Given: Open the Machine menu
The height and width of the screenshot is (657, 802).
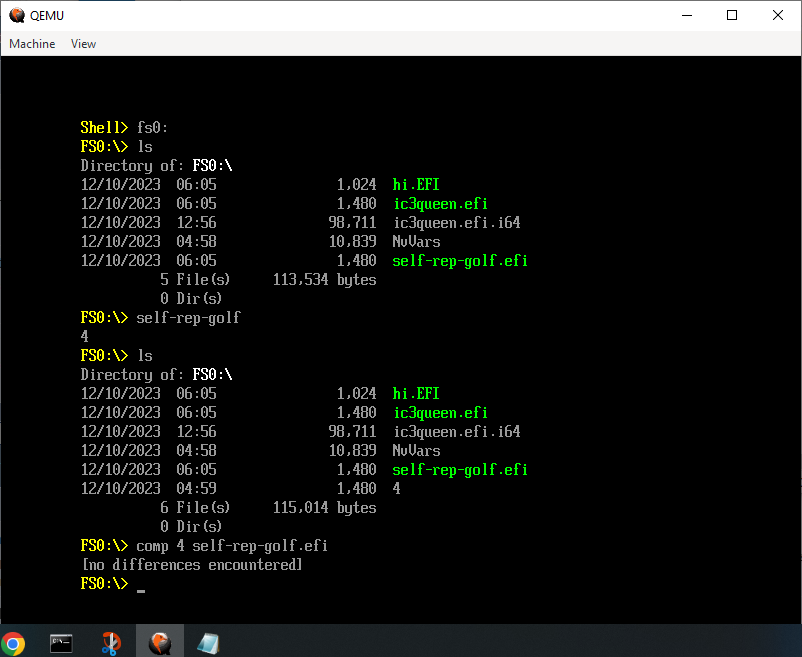Looking at the screenshot, I should [x=32, y=44].
